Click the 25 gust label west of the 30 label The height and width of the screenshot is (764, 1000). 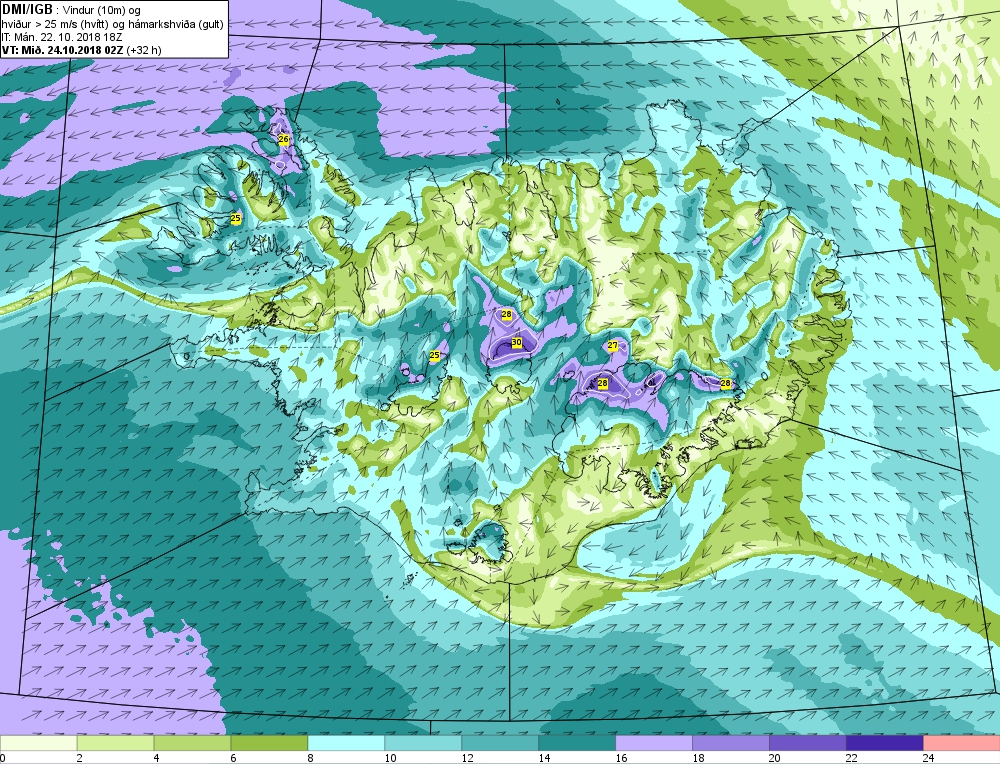434,355
